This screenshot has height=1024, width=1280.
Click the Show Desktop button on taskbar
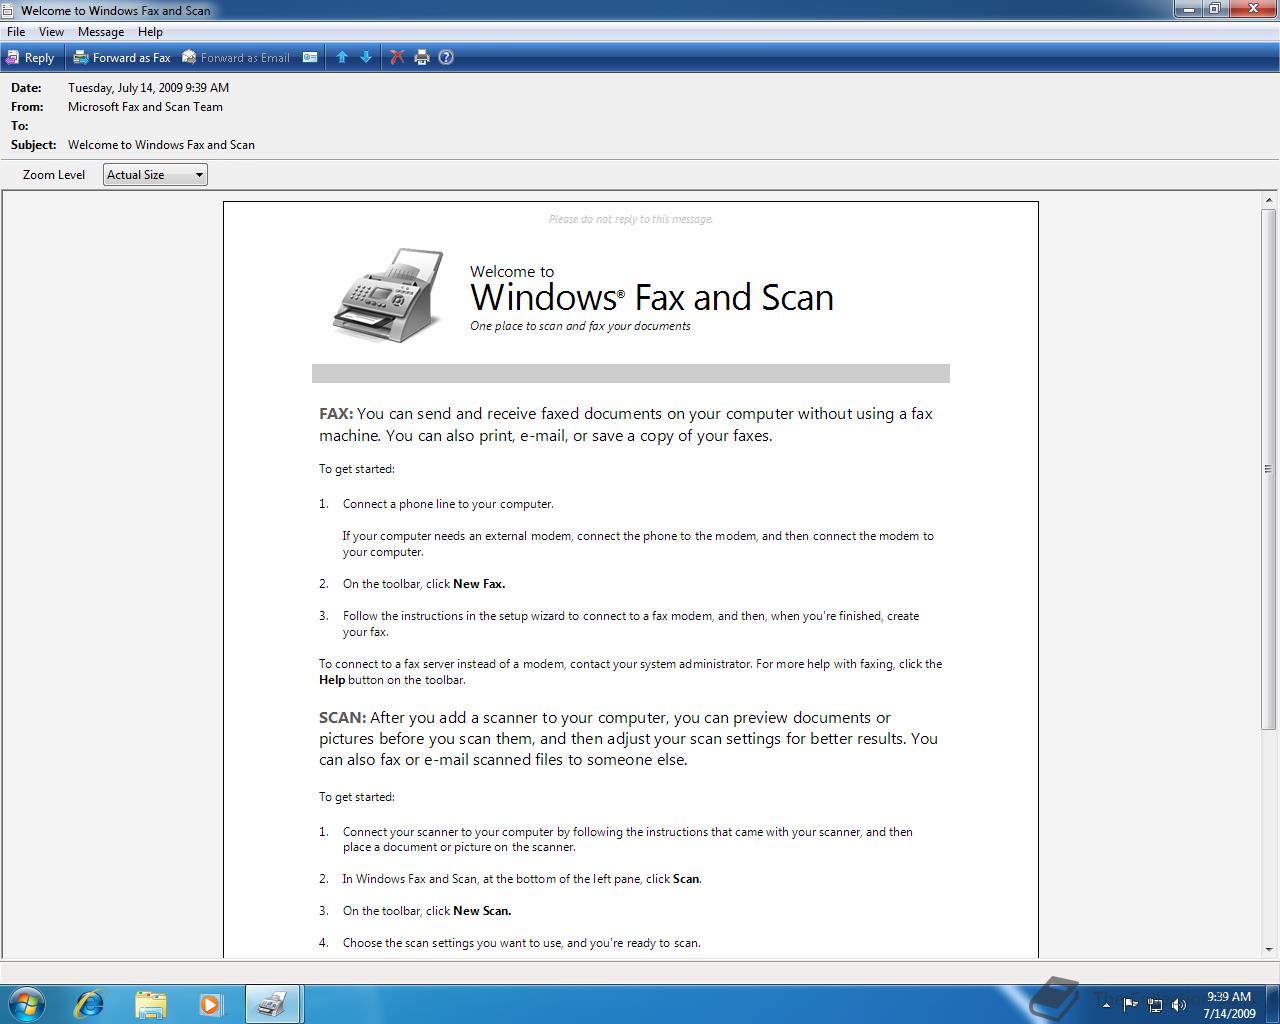click(x=1272, y=1004)
